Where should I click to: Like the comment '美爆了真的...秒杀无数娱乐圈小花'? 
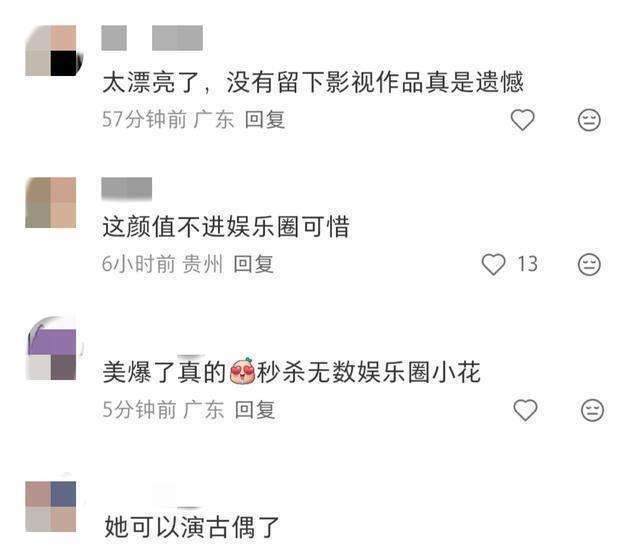pyautogui.click(x=525, y=410)
